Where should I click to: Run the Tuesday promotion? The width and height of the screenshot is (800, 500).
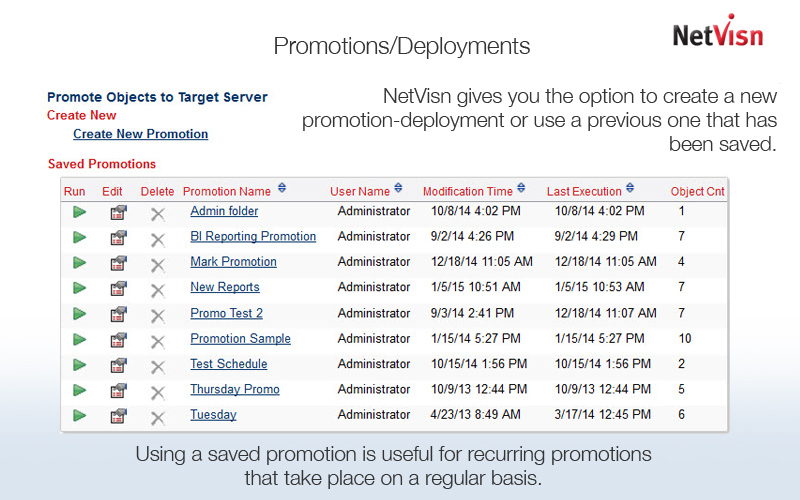tap(80, 415)
